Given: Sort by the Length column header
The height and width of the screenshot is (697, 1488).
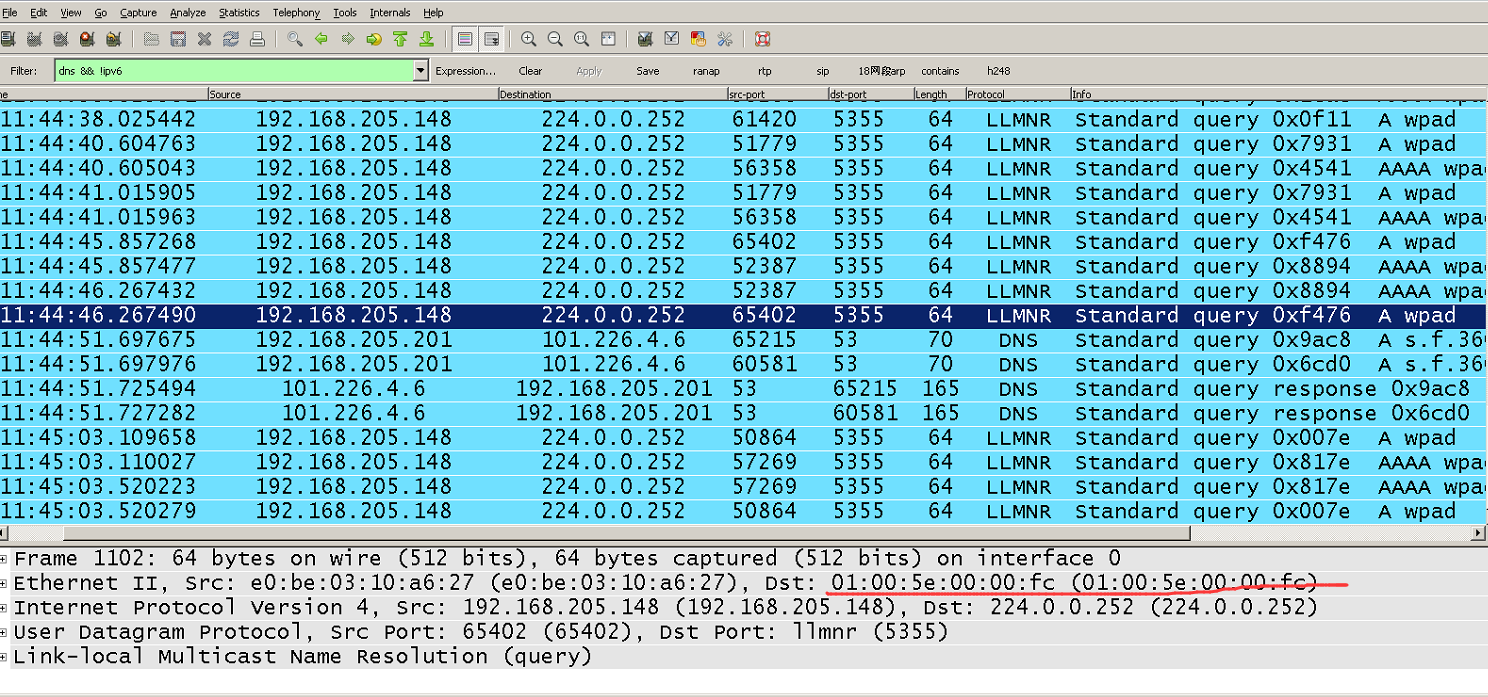Looking at the screenshot, I should point(938,94).
